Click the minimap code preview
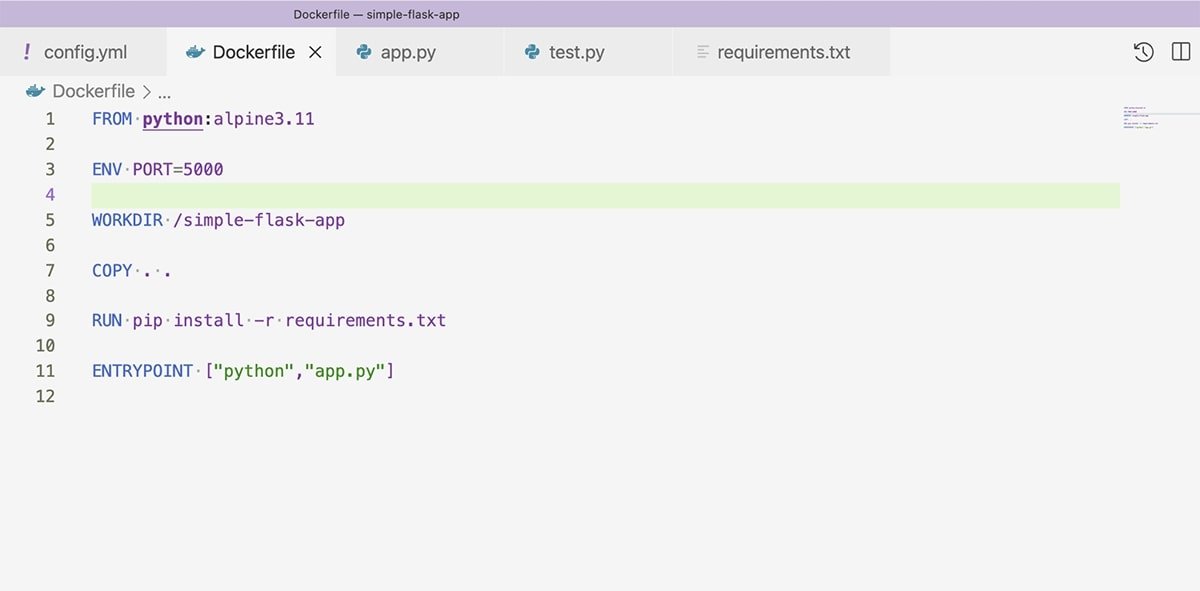 [x=1138, y=118]
